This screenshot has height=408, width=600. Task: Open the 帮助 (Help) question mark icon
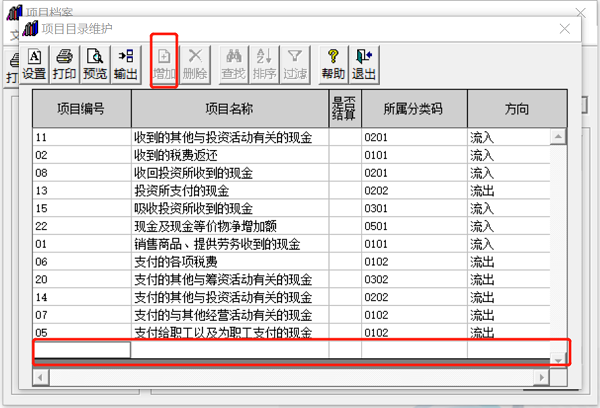tap(333, 64)
